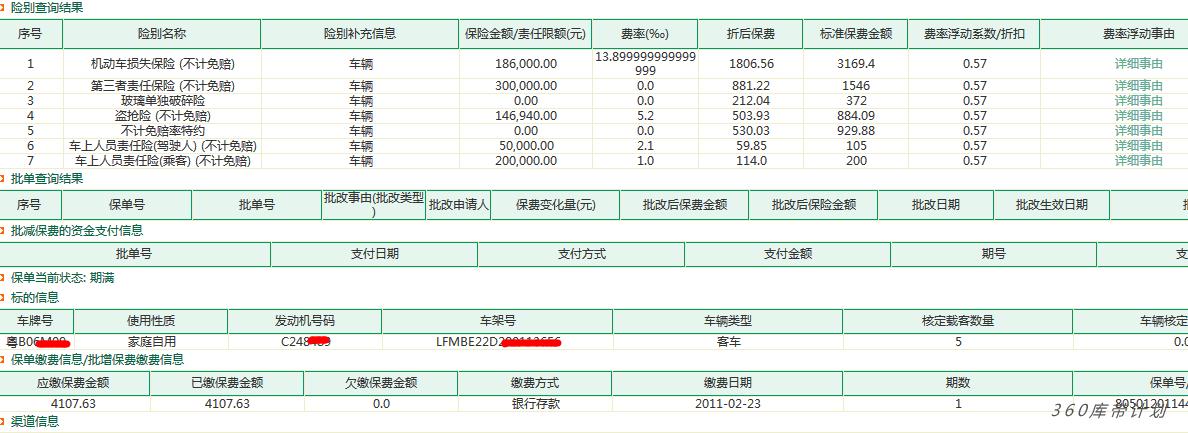Open 详细事由 link for 车上人员责任险(乘客) row

tap(1138, 160)
